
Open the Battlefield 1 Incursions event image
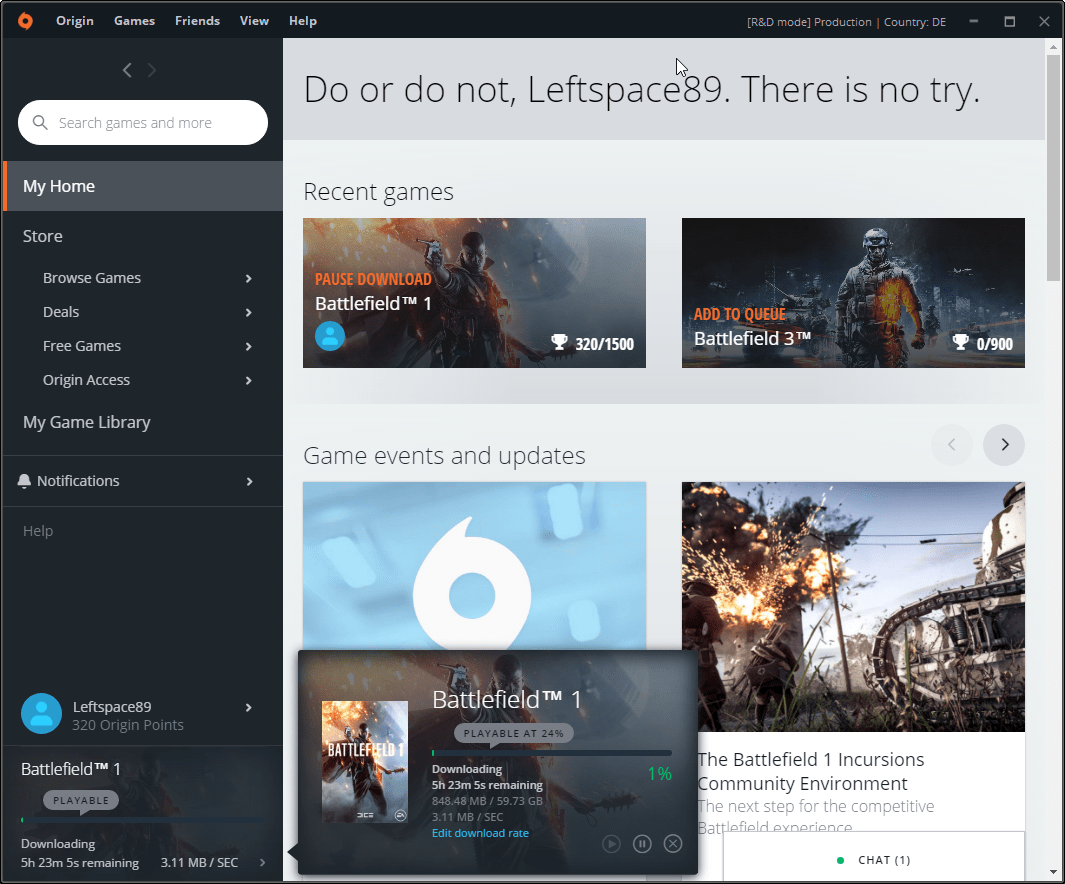coord(853,607)
